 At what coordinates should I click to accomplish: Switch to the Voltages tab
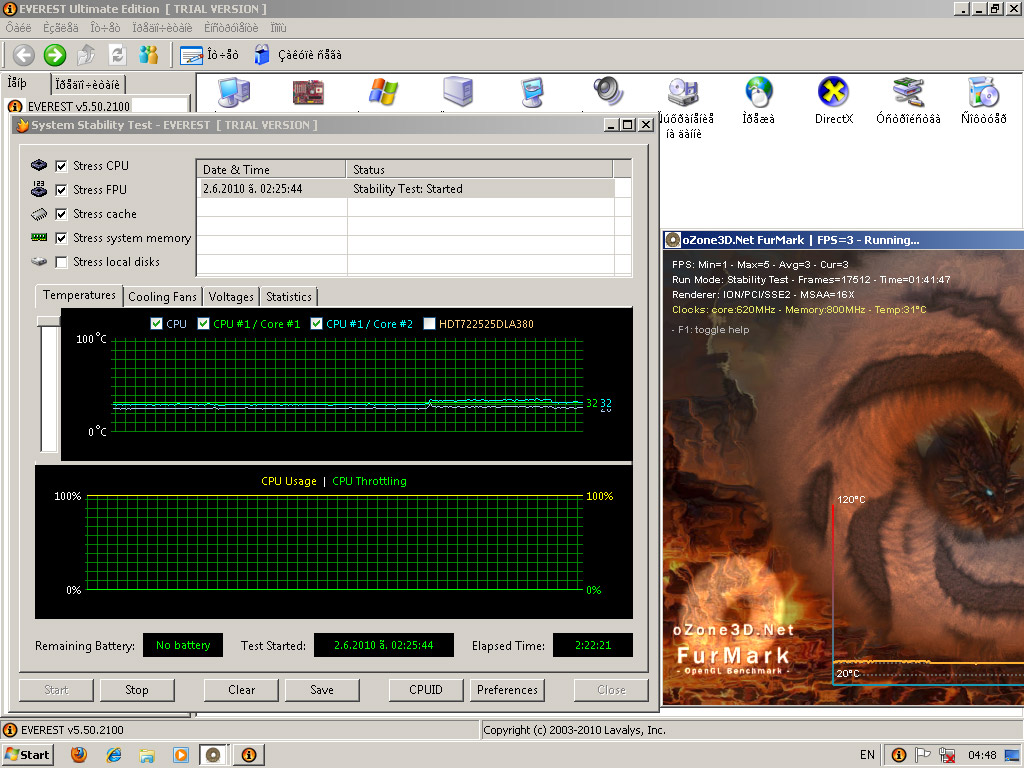point(231,297)
